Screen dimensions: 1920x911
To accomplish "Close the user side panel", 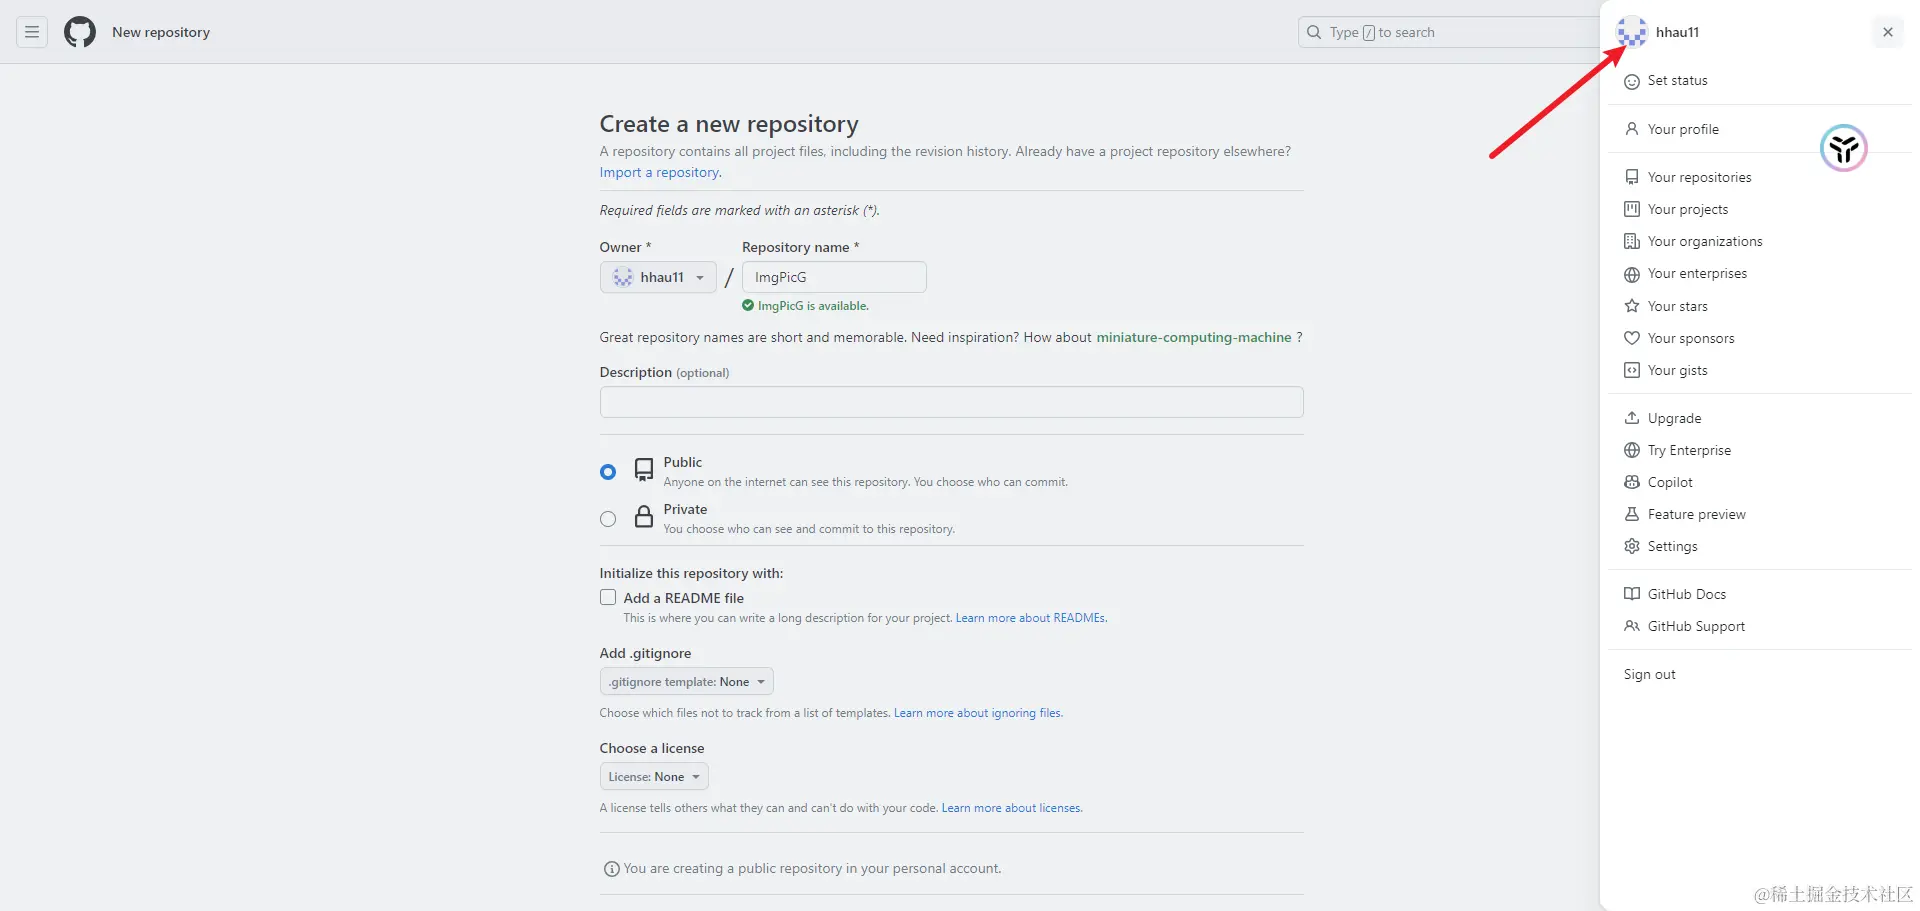I will [x=1888, y=32].
